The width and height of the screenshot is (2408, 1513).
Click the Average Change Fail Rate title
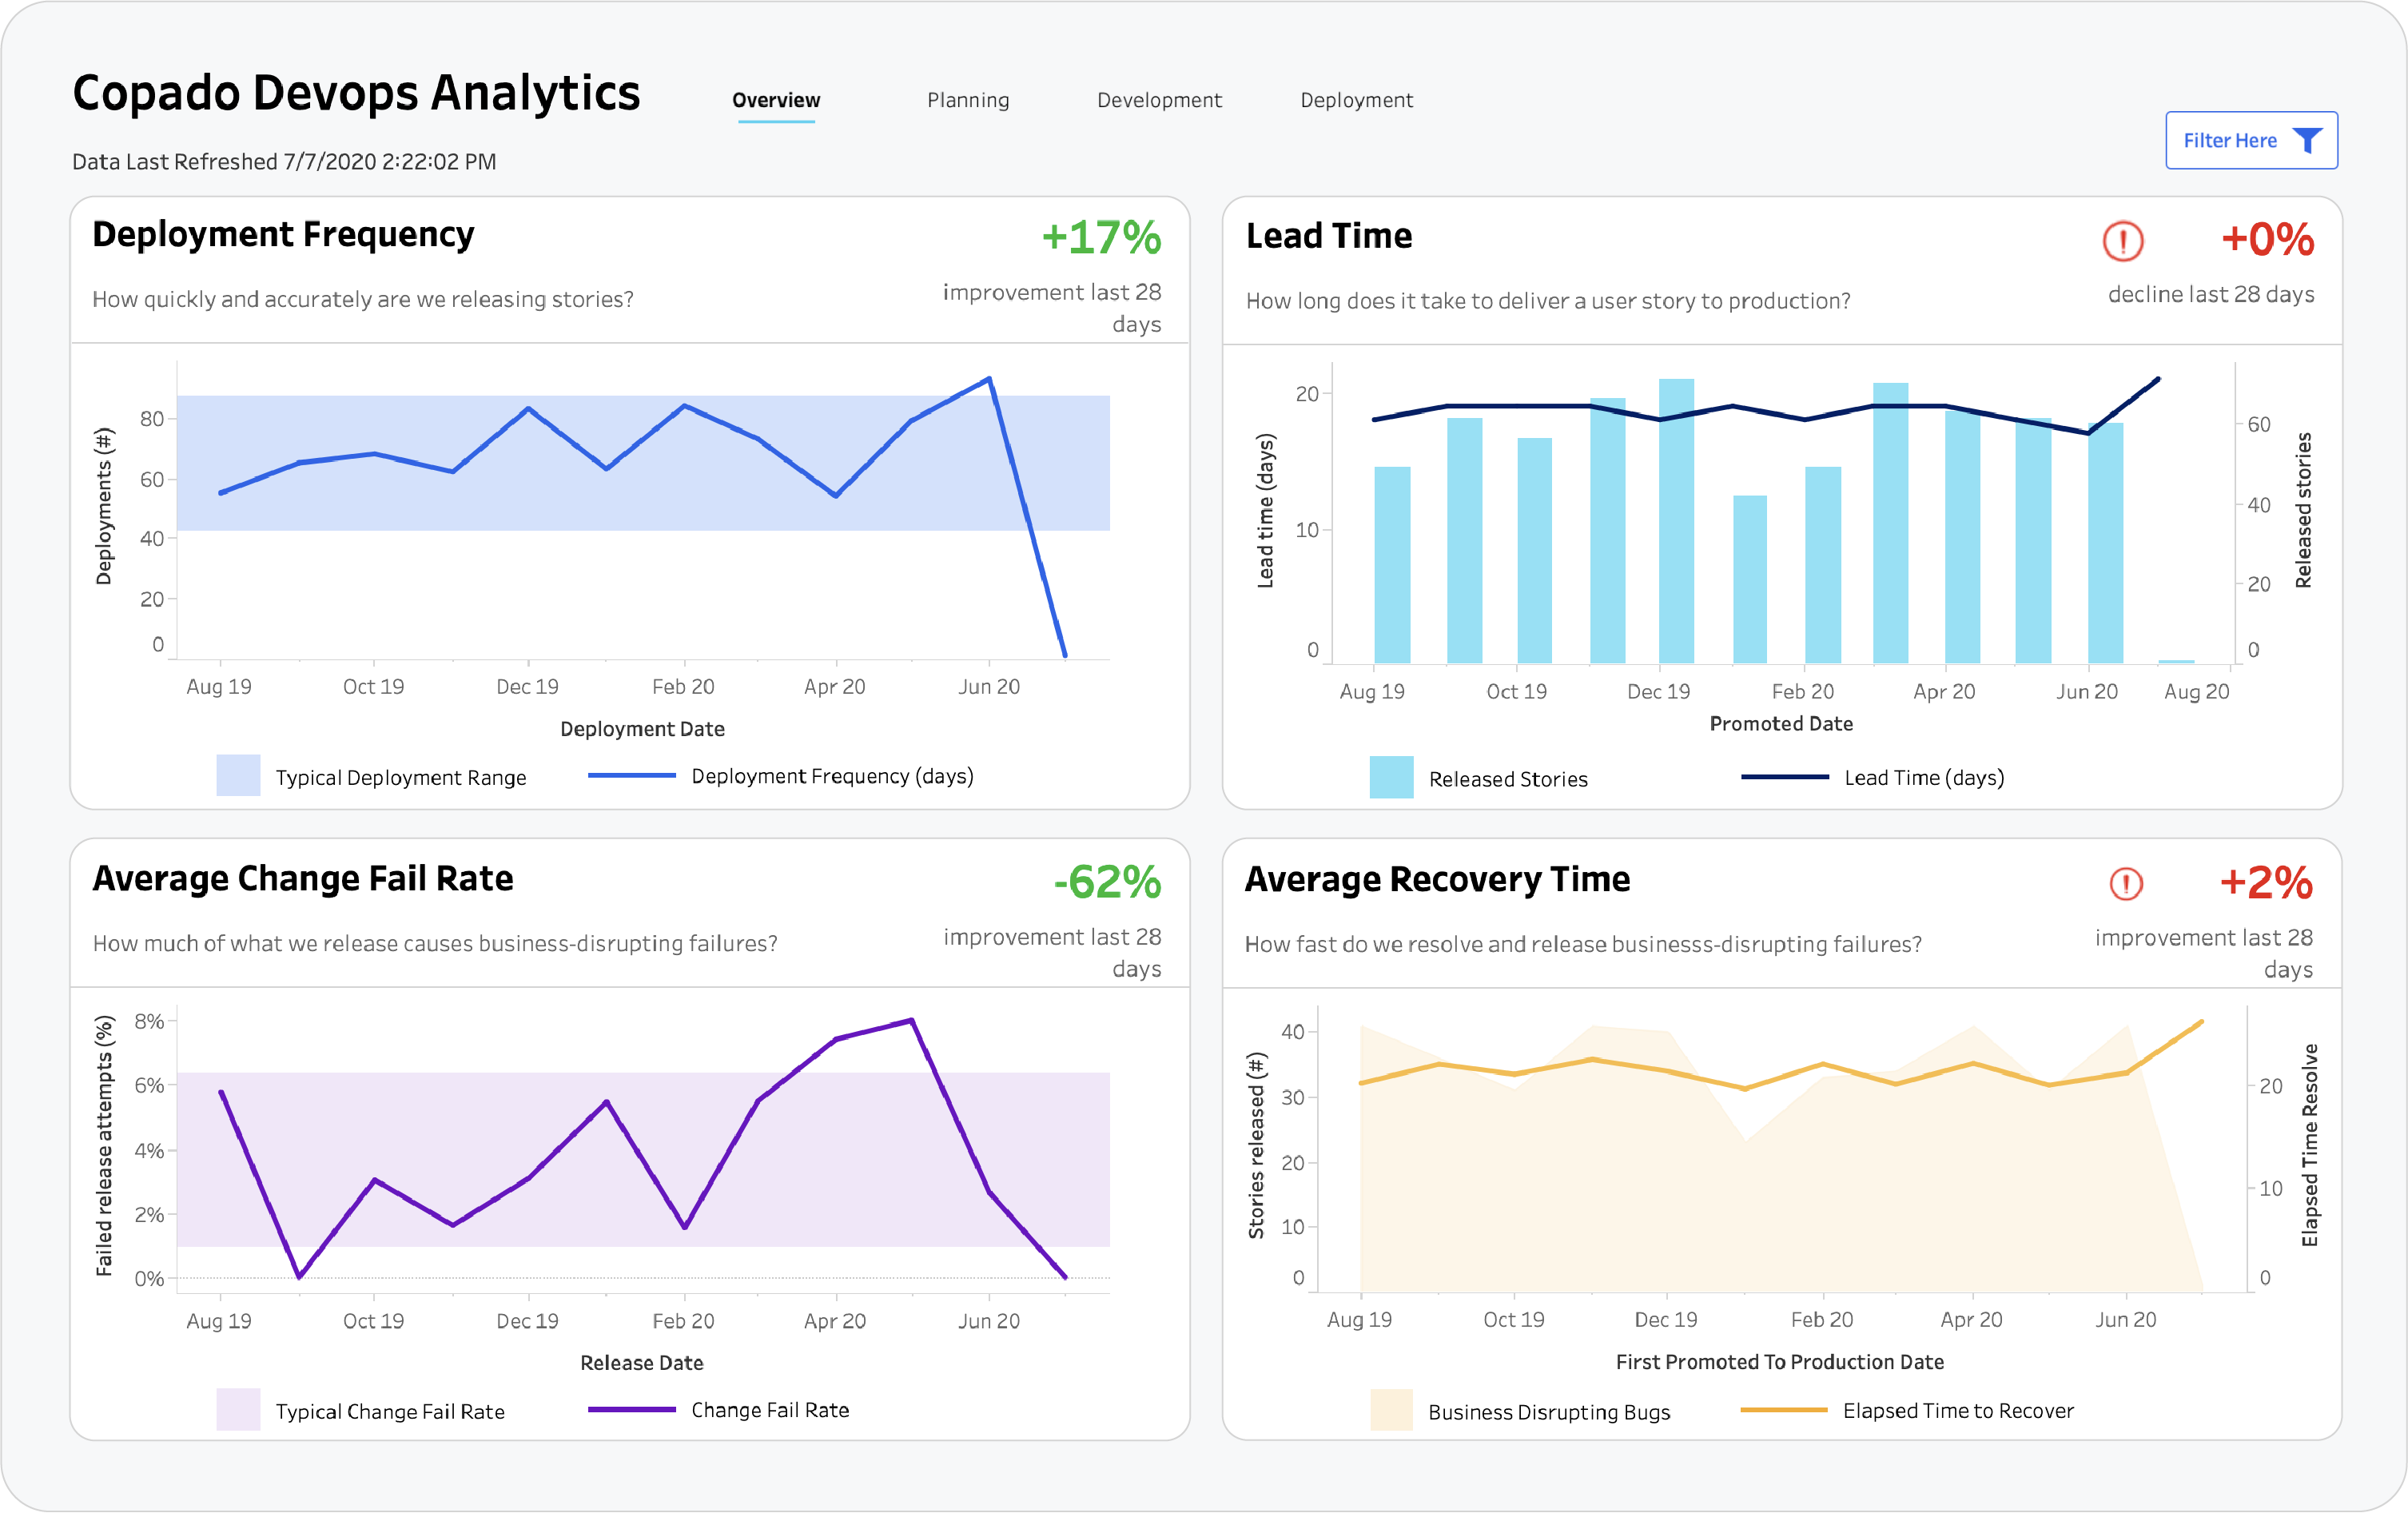tap(303, 879)
